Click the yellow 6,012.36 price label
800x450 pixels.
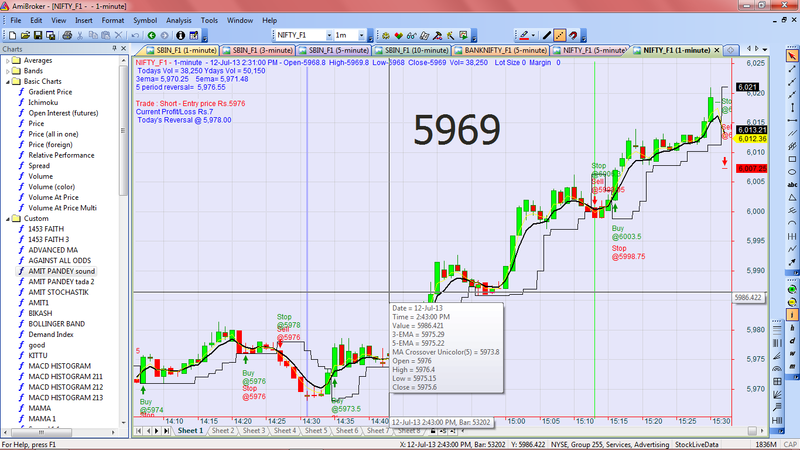[752, 139]
